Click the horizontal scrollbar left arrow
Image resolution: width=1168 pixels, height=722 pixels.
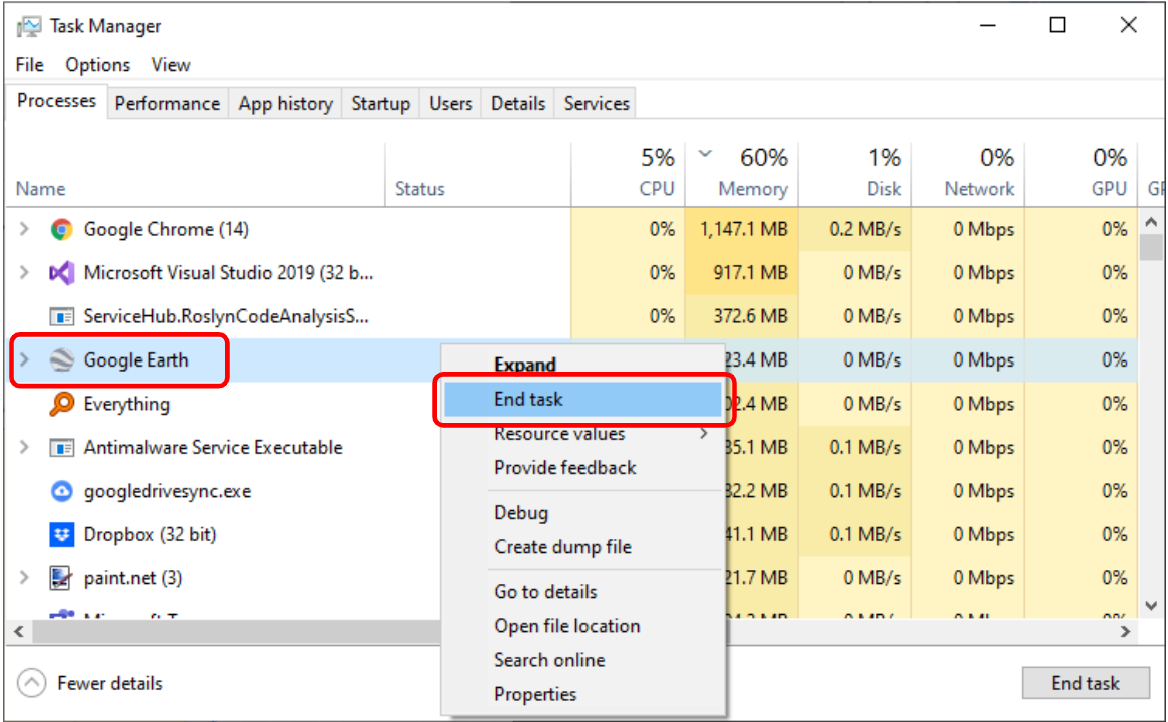[19, 632]
